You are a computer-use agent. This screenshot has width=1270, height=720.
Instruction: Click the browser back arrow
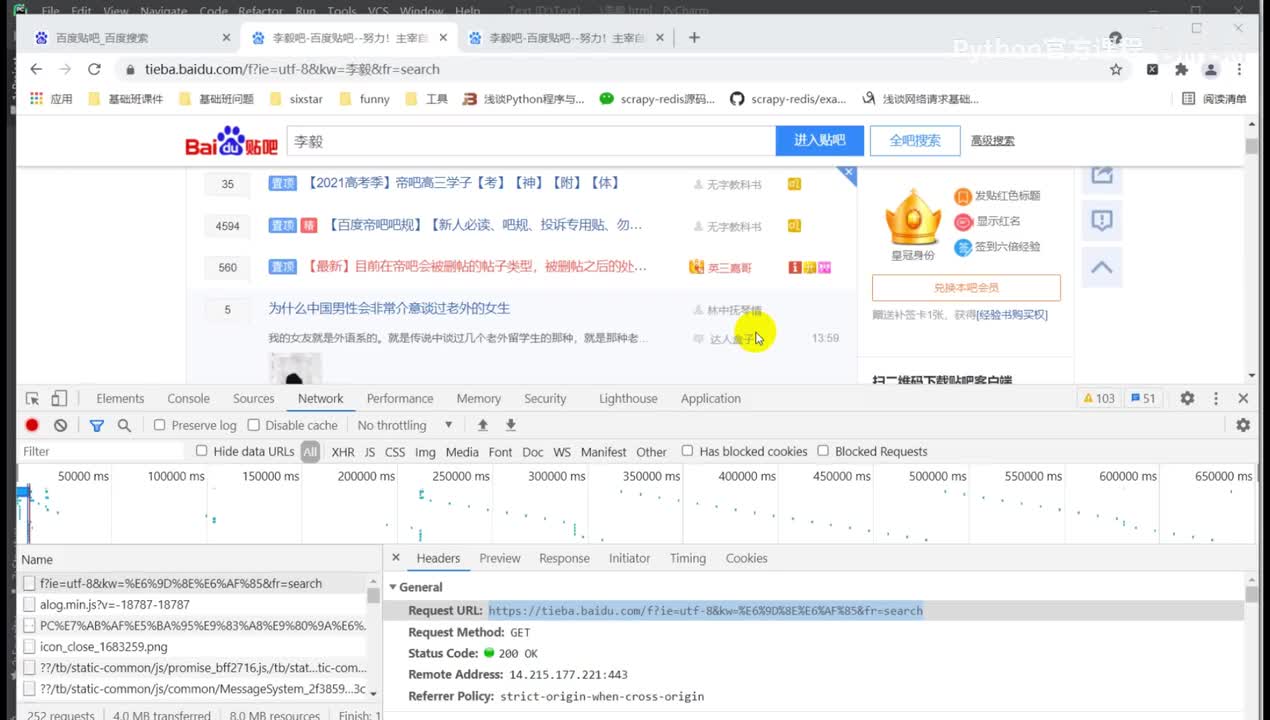pos(36,69)
